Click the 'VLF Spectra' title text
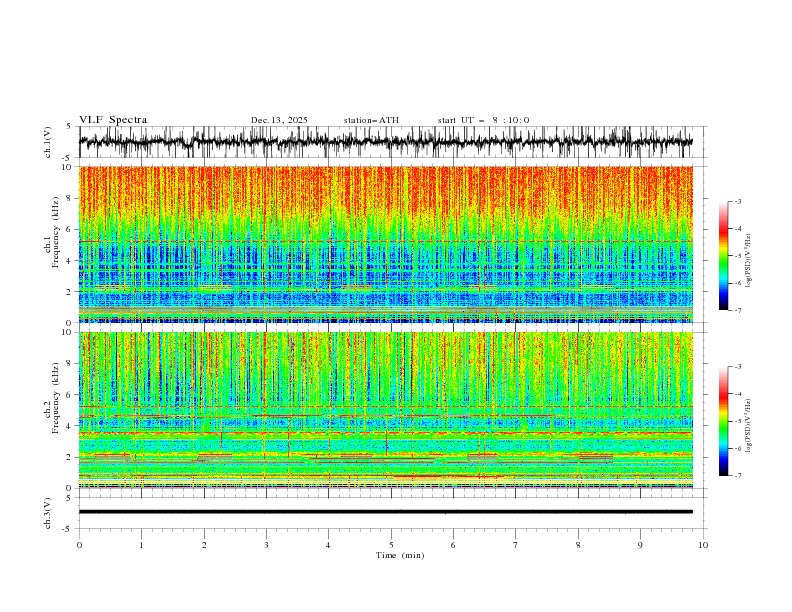792x612 pixels. pos(113,120)
